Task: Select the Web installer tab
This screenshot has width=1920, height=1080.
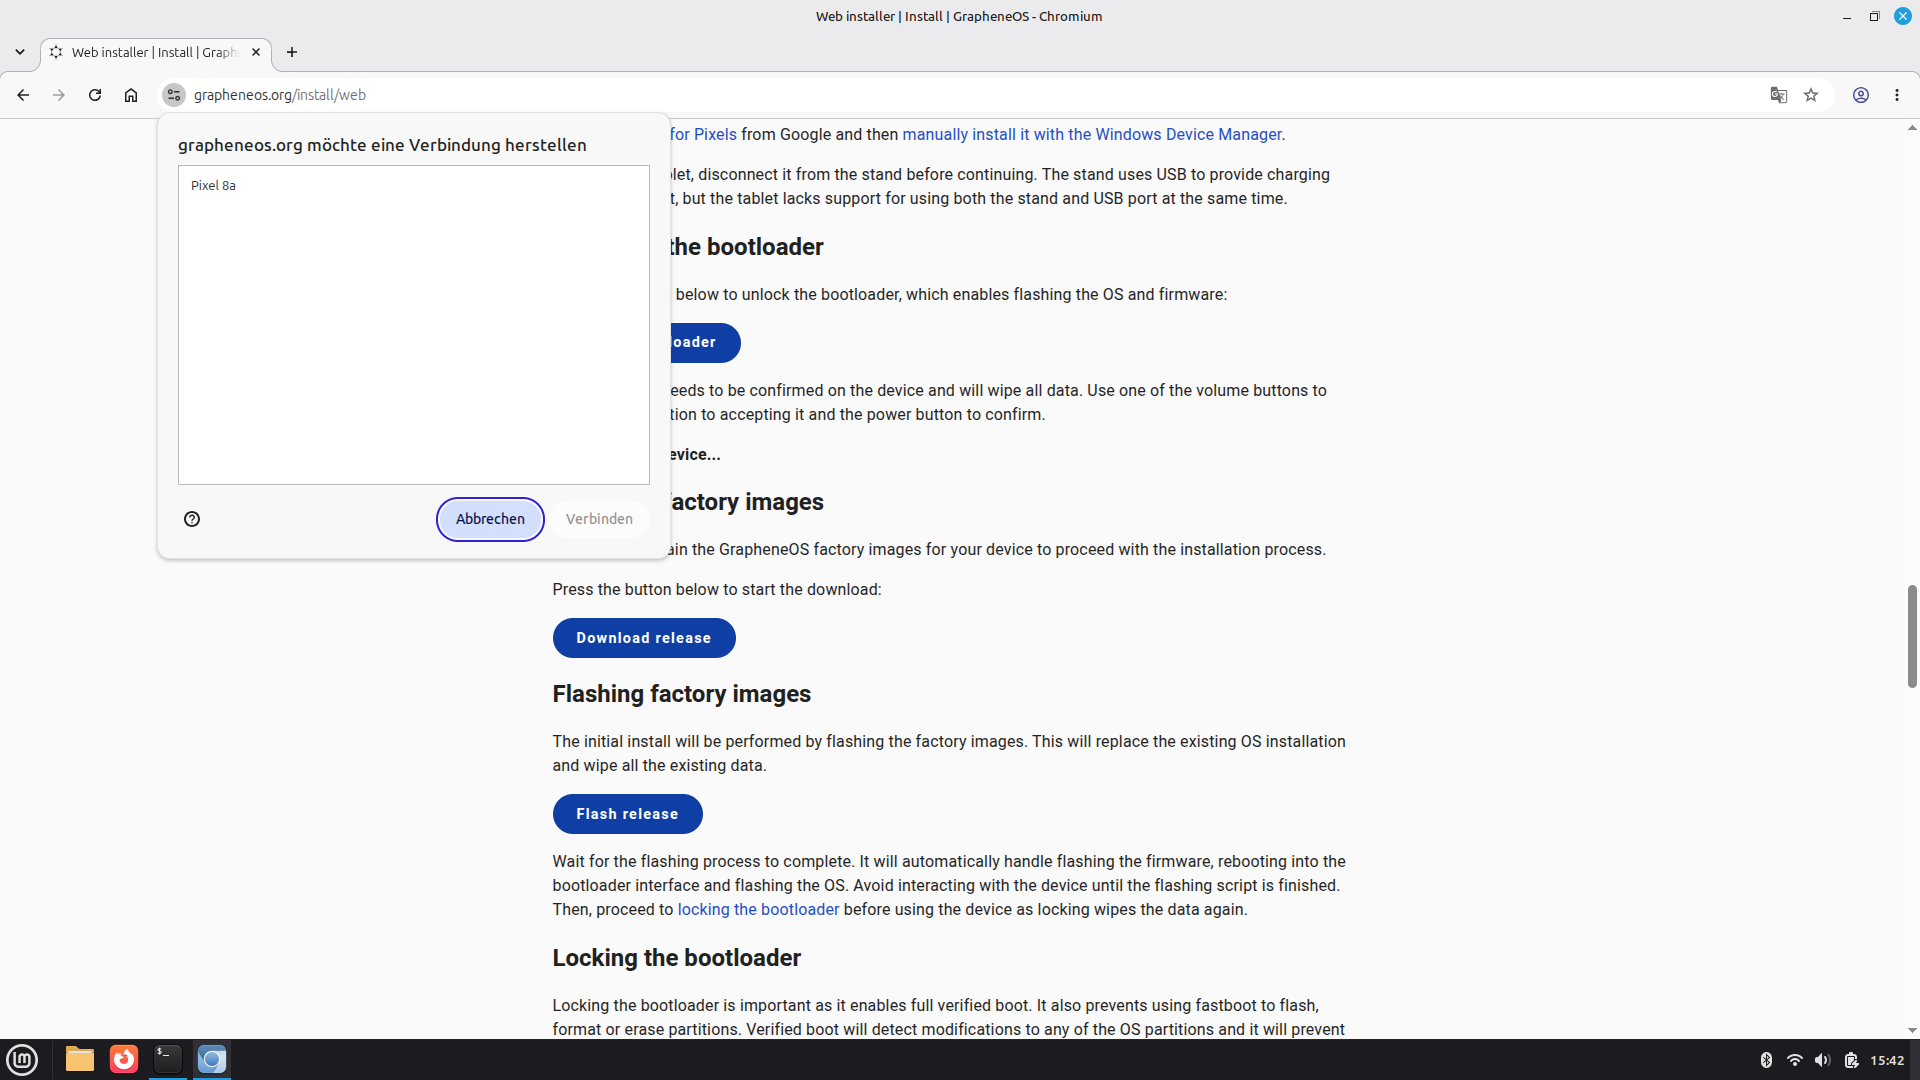Action: [x=156, y=52]
